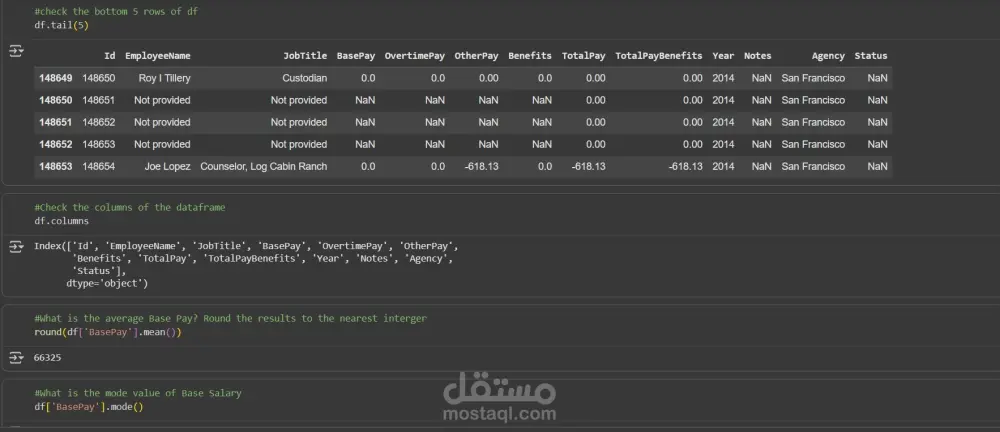Click the df['BasePay'].mode() code line
The image size is (1000, 432).
89,406
